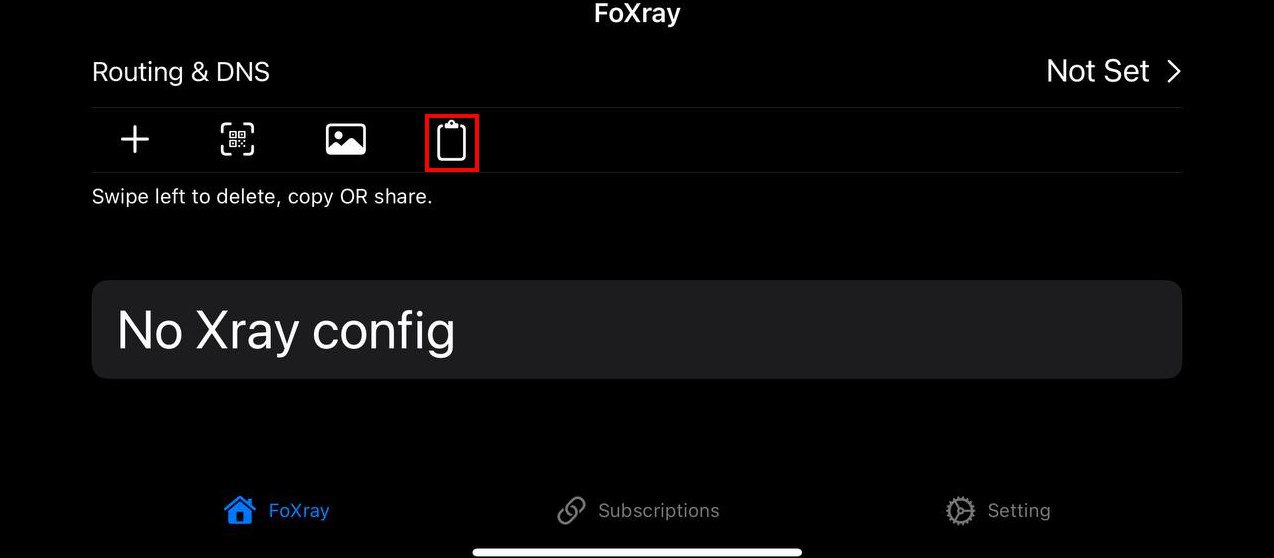Viewport: 1274px width, 558px height.
Task: Click the gear Setting icon
Action: (x=960, y=511)
